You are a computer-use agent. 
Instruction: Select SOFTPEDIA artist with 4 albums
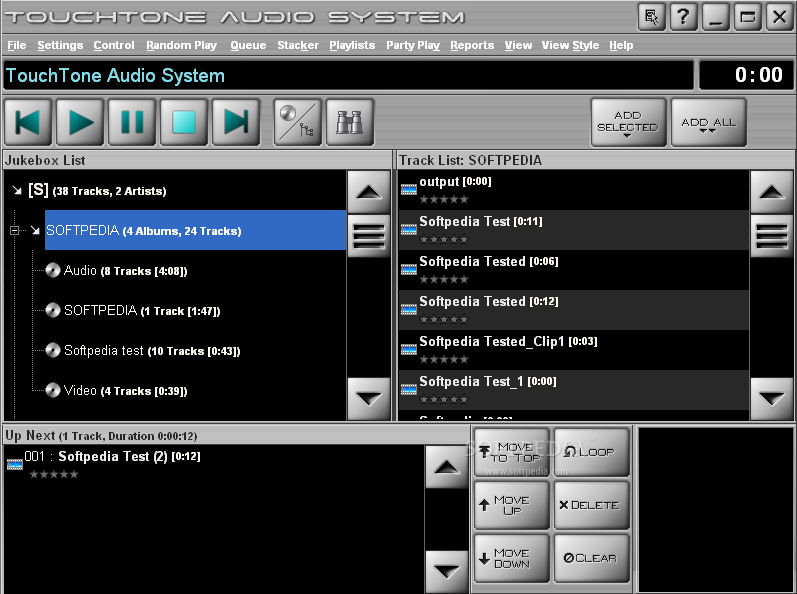click(x=196, y=230)
